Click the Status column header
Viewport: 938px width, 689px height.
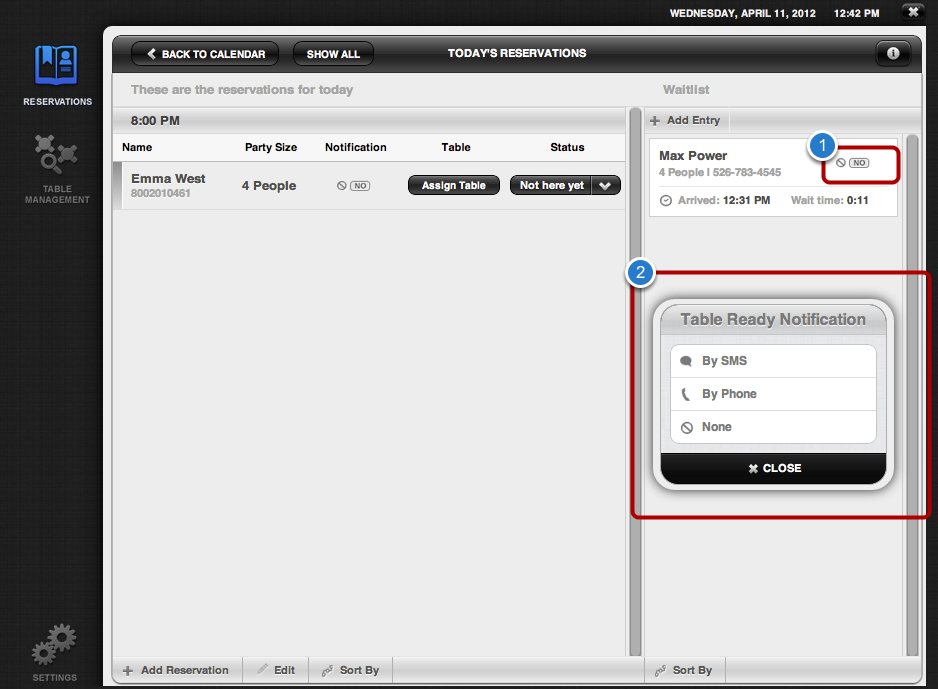[567, 147]
